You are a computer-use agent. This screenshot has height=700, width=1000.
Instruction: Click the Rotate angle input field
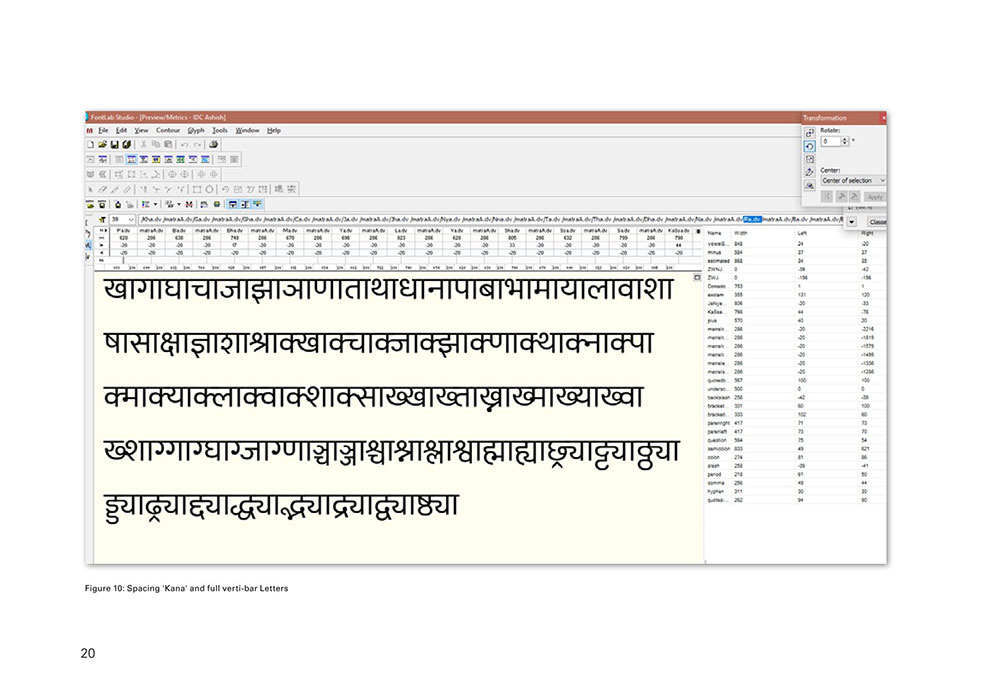(x=831, y=141)
